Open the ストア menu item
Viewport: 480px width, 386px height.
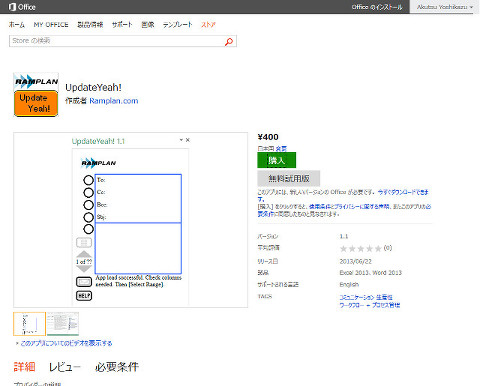(x=208, y=25)
